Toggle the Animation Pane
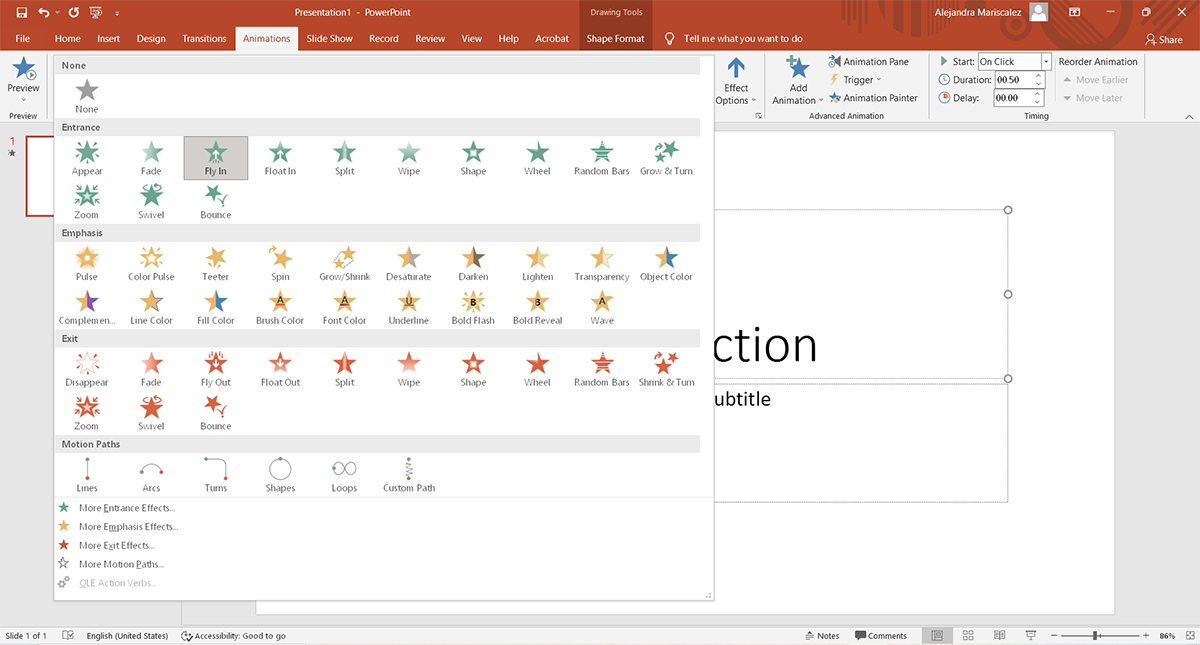The width and height of the screenshot is (1200, 645). click(868, 62)
